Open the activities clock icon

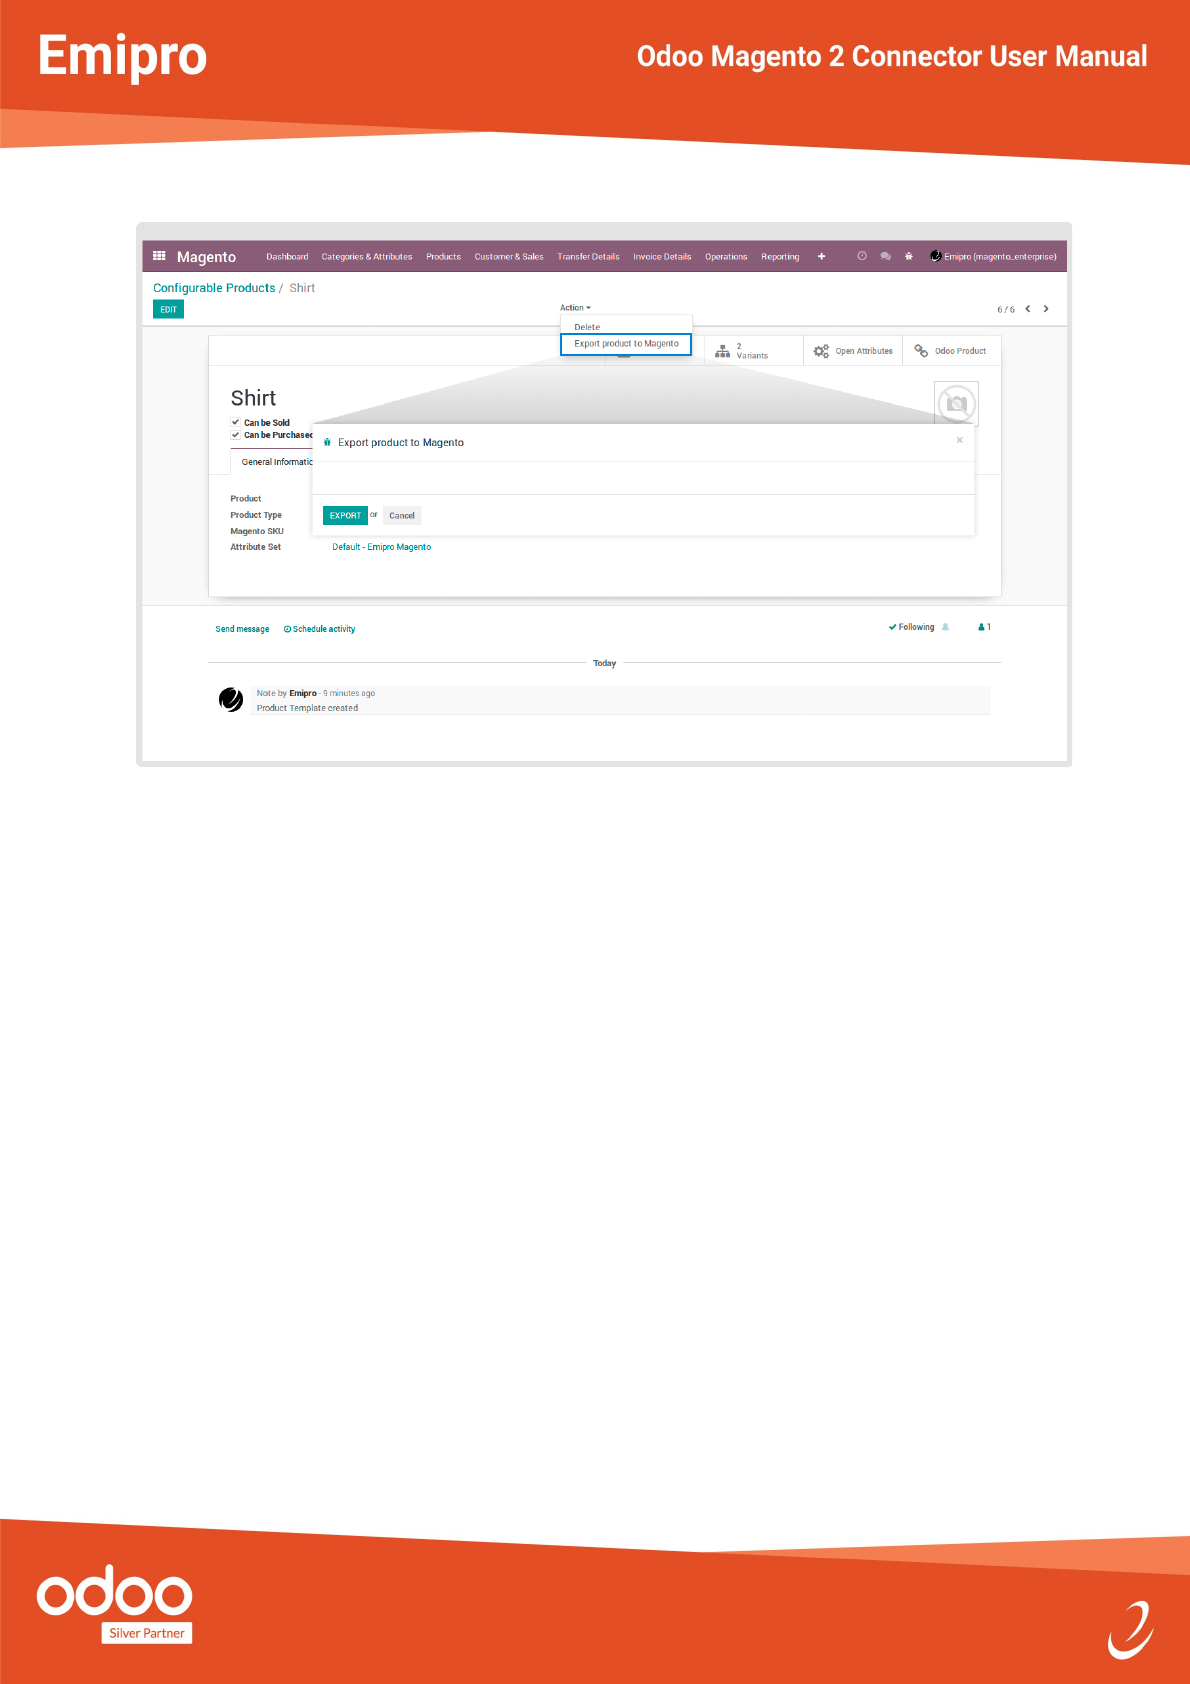pyautogui.click(x=862, y=256)
